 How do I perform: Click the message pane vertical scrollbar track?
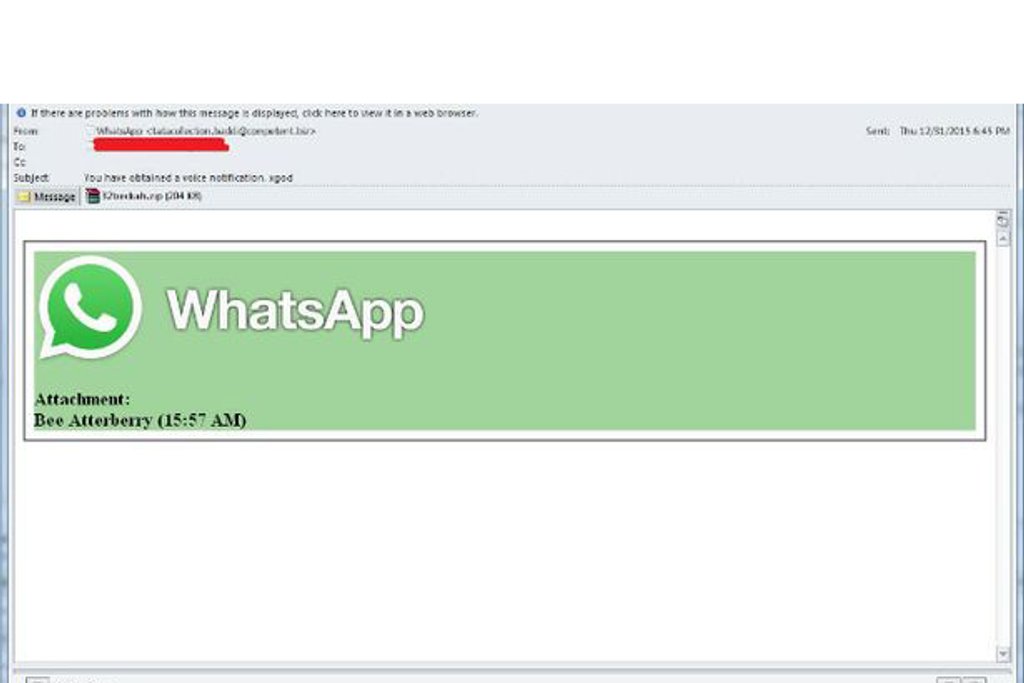tap(1003, 446)
